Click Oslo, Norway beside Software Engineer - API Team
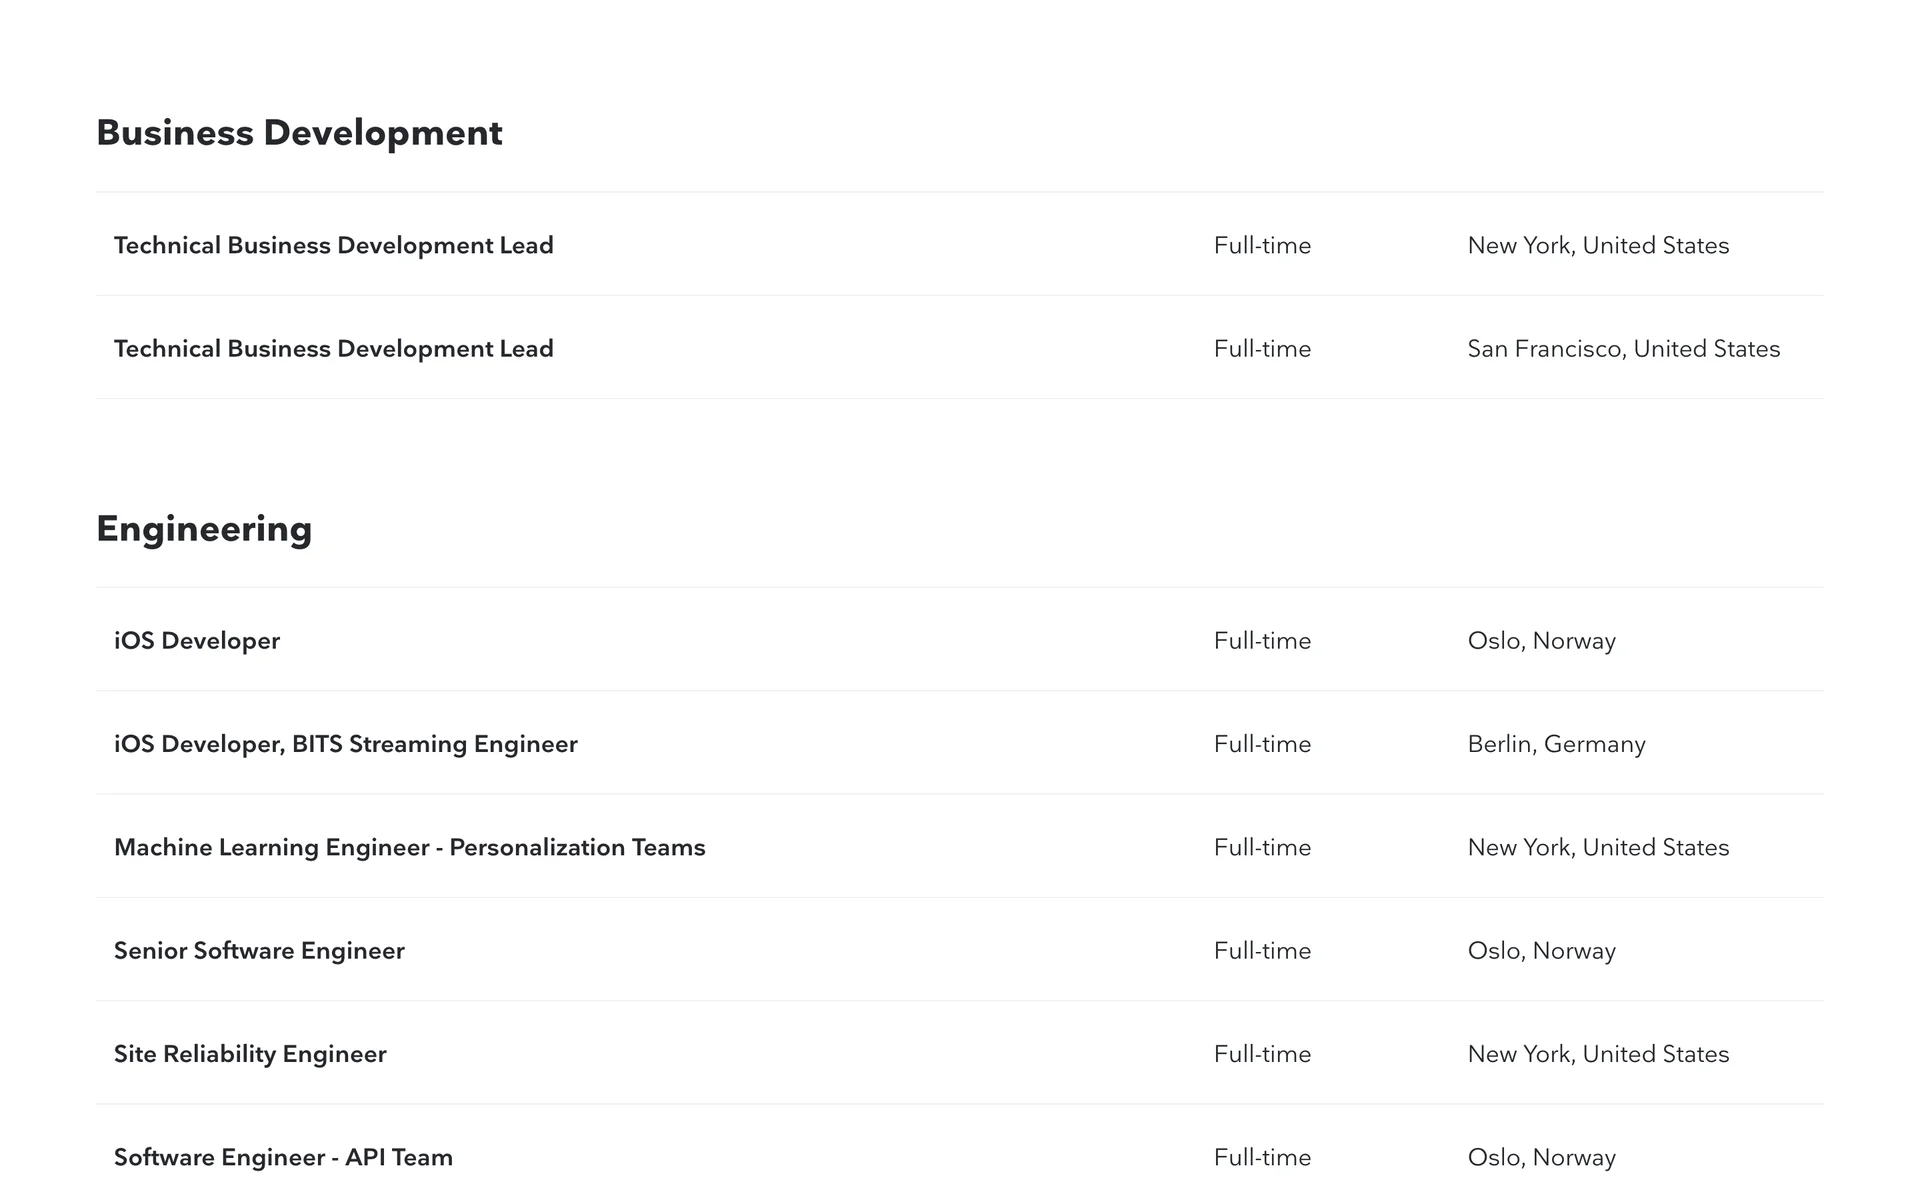Viewport: 1920px width, 1200px height. (x=1541, y=1157)
